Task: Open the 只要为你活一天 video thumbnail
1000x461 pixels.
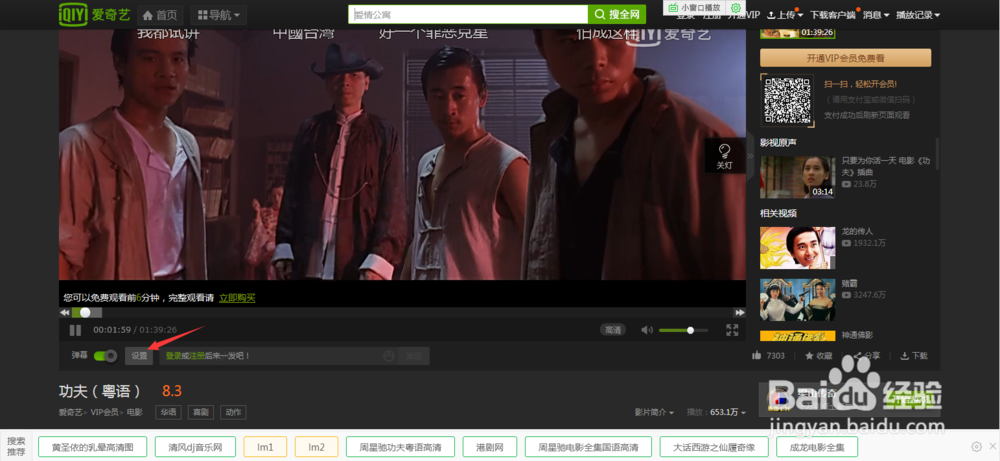Action: (x=797, y=177)
